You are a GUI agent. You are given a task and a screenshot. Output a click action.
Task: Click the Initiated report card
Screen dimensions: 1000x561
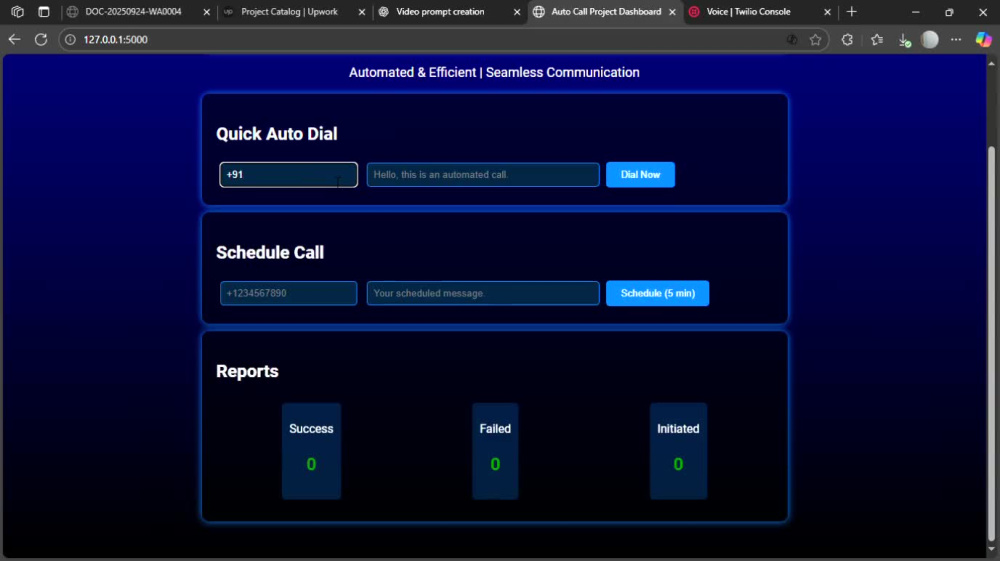(x=678, y=451)
